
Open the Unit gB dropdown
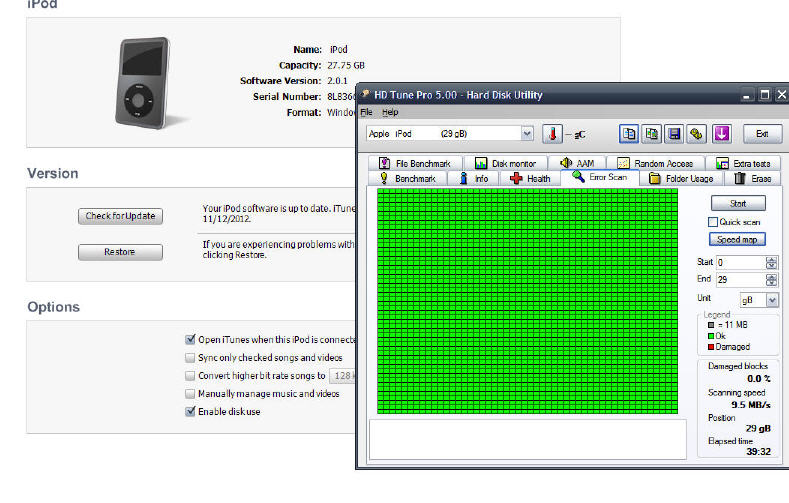coord(772,300)
